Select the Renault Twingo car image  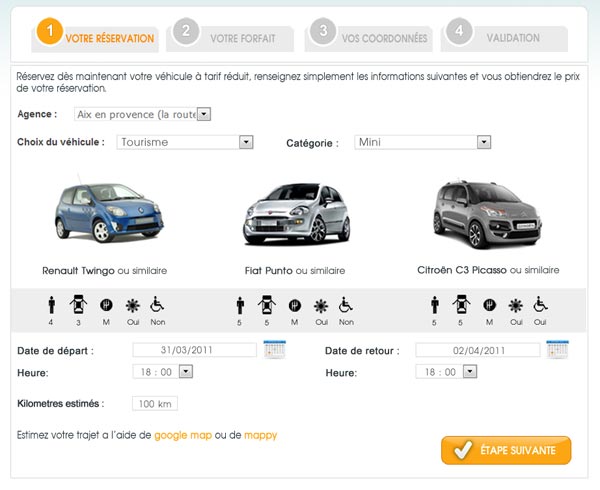point(109,210)
